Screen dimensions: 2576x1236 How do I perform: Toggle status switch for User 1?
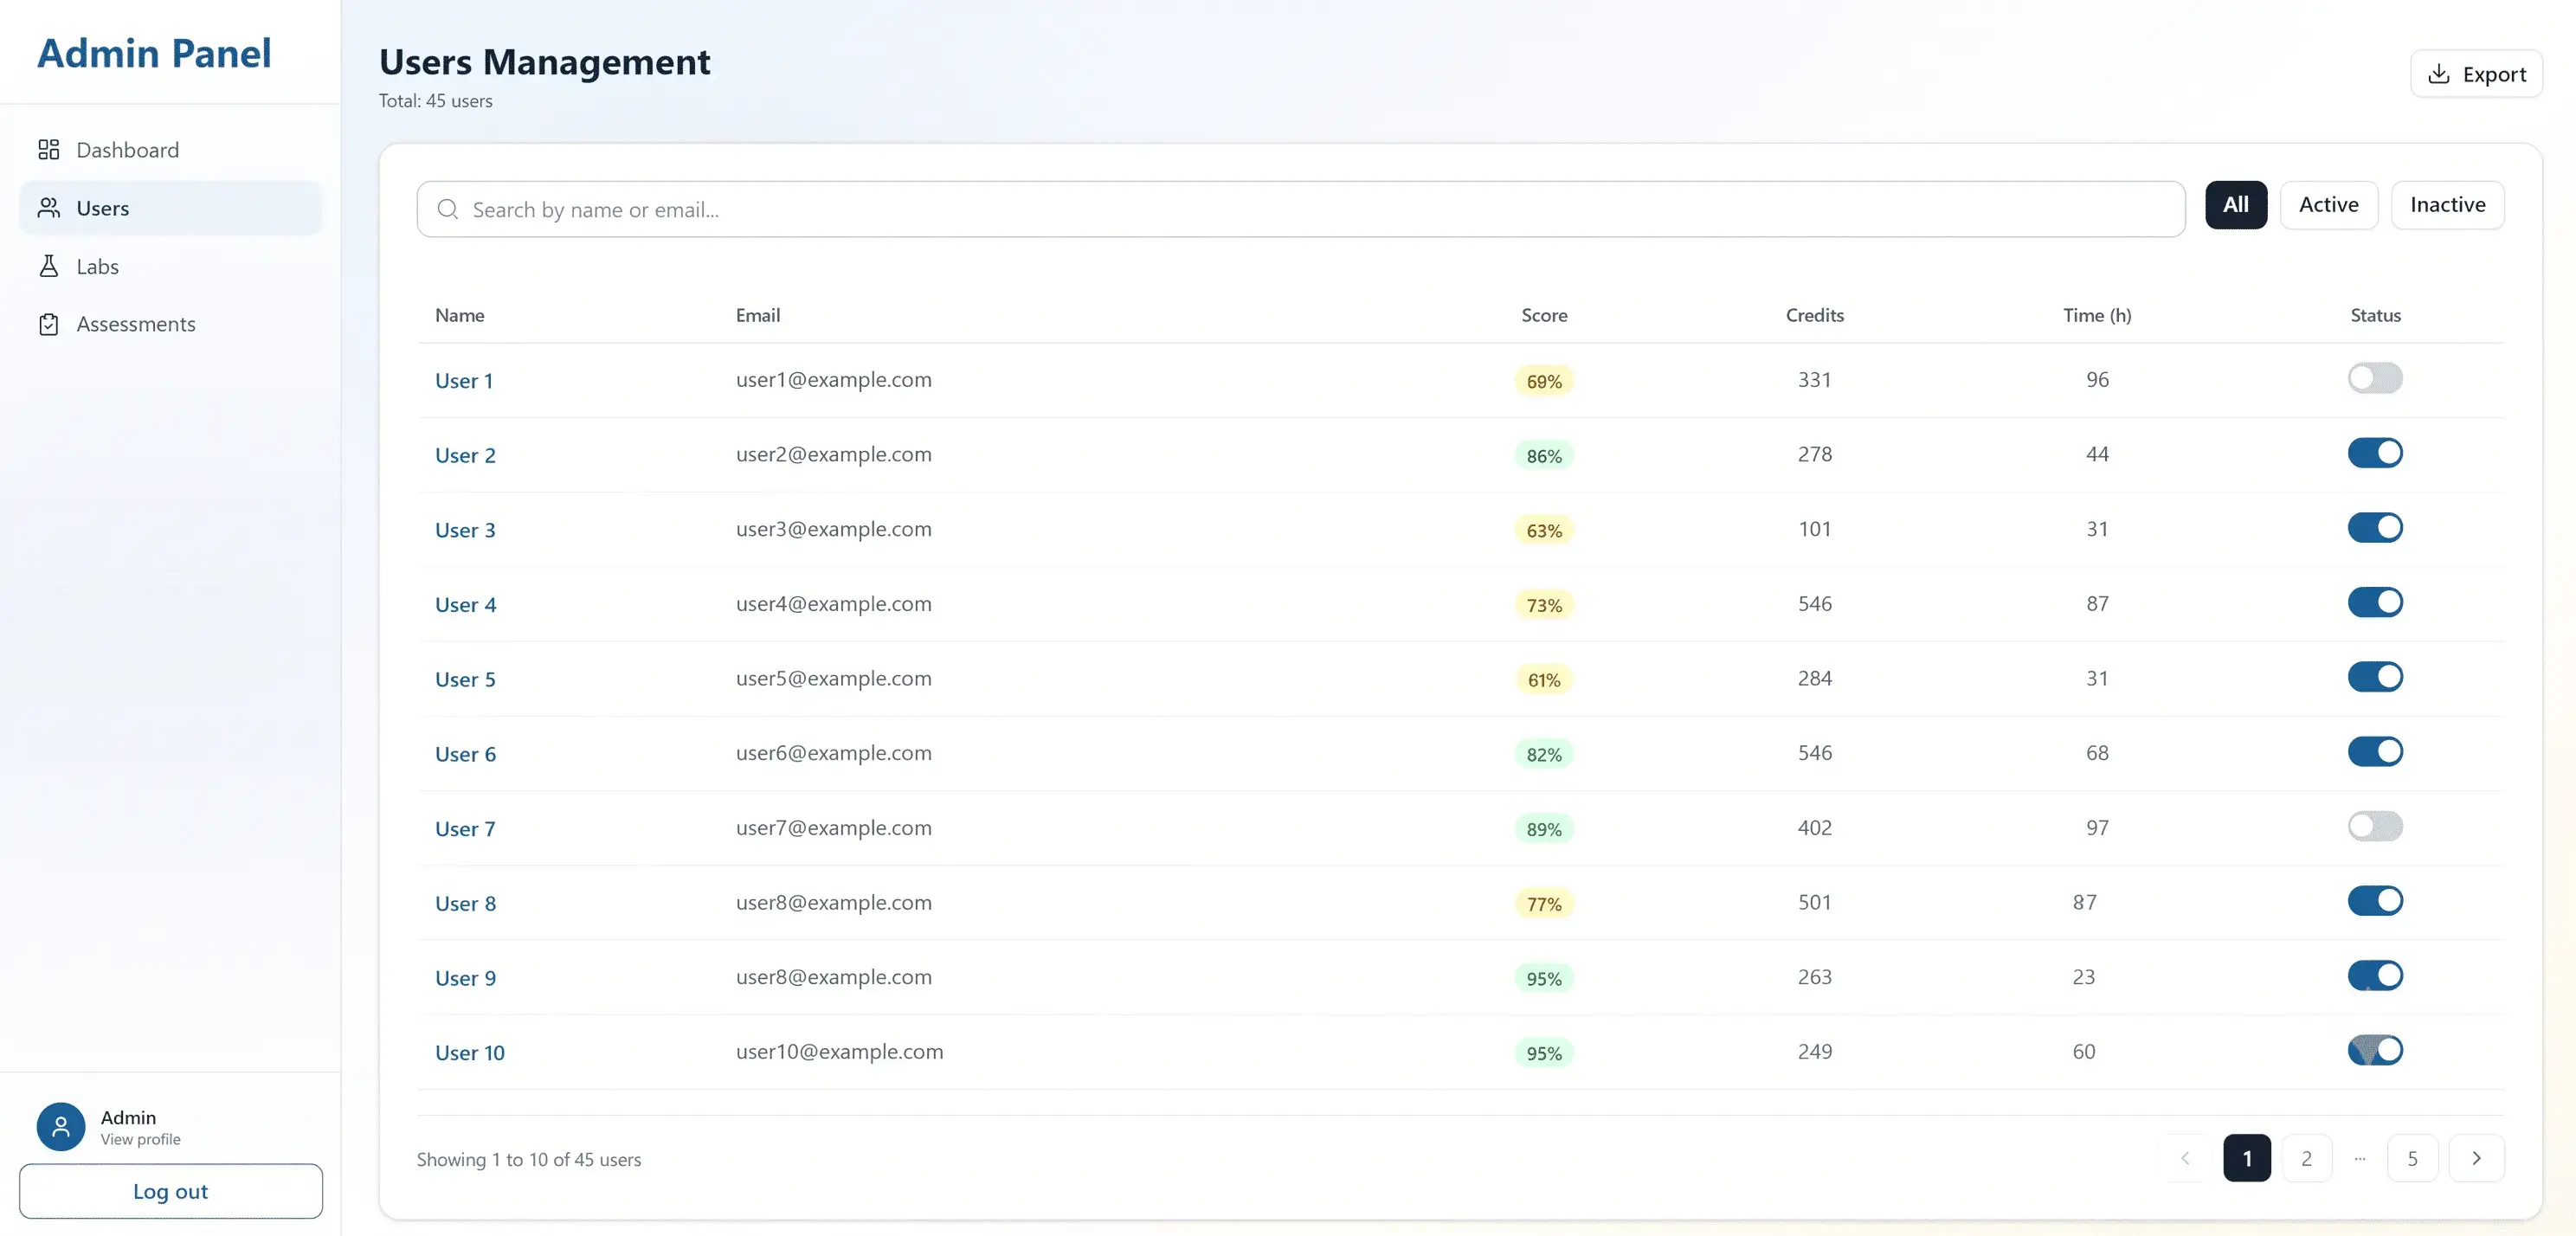coord(2375,378)
